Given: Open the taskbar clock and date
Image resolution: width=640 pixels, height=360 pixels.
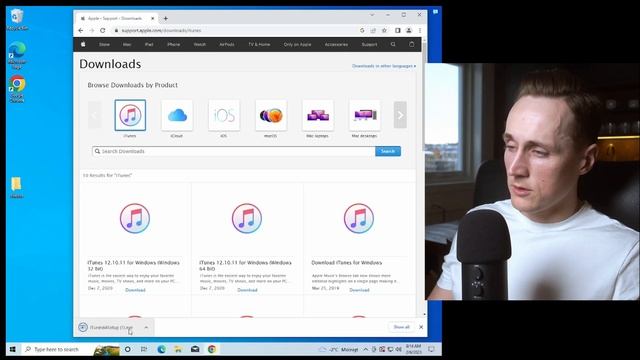Looking at the screenshot, I should click(x=413, y=349).
